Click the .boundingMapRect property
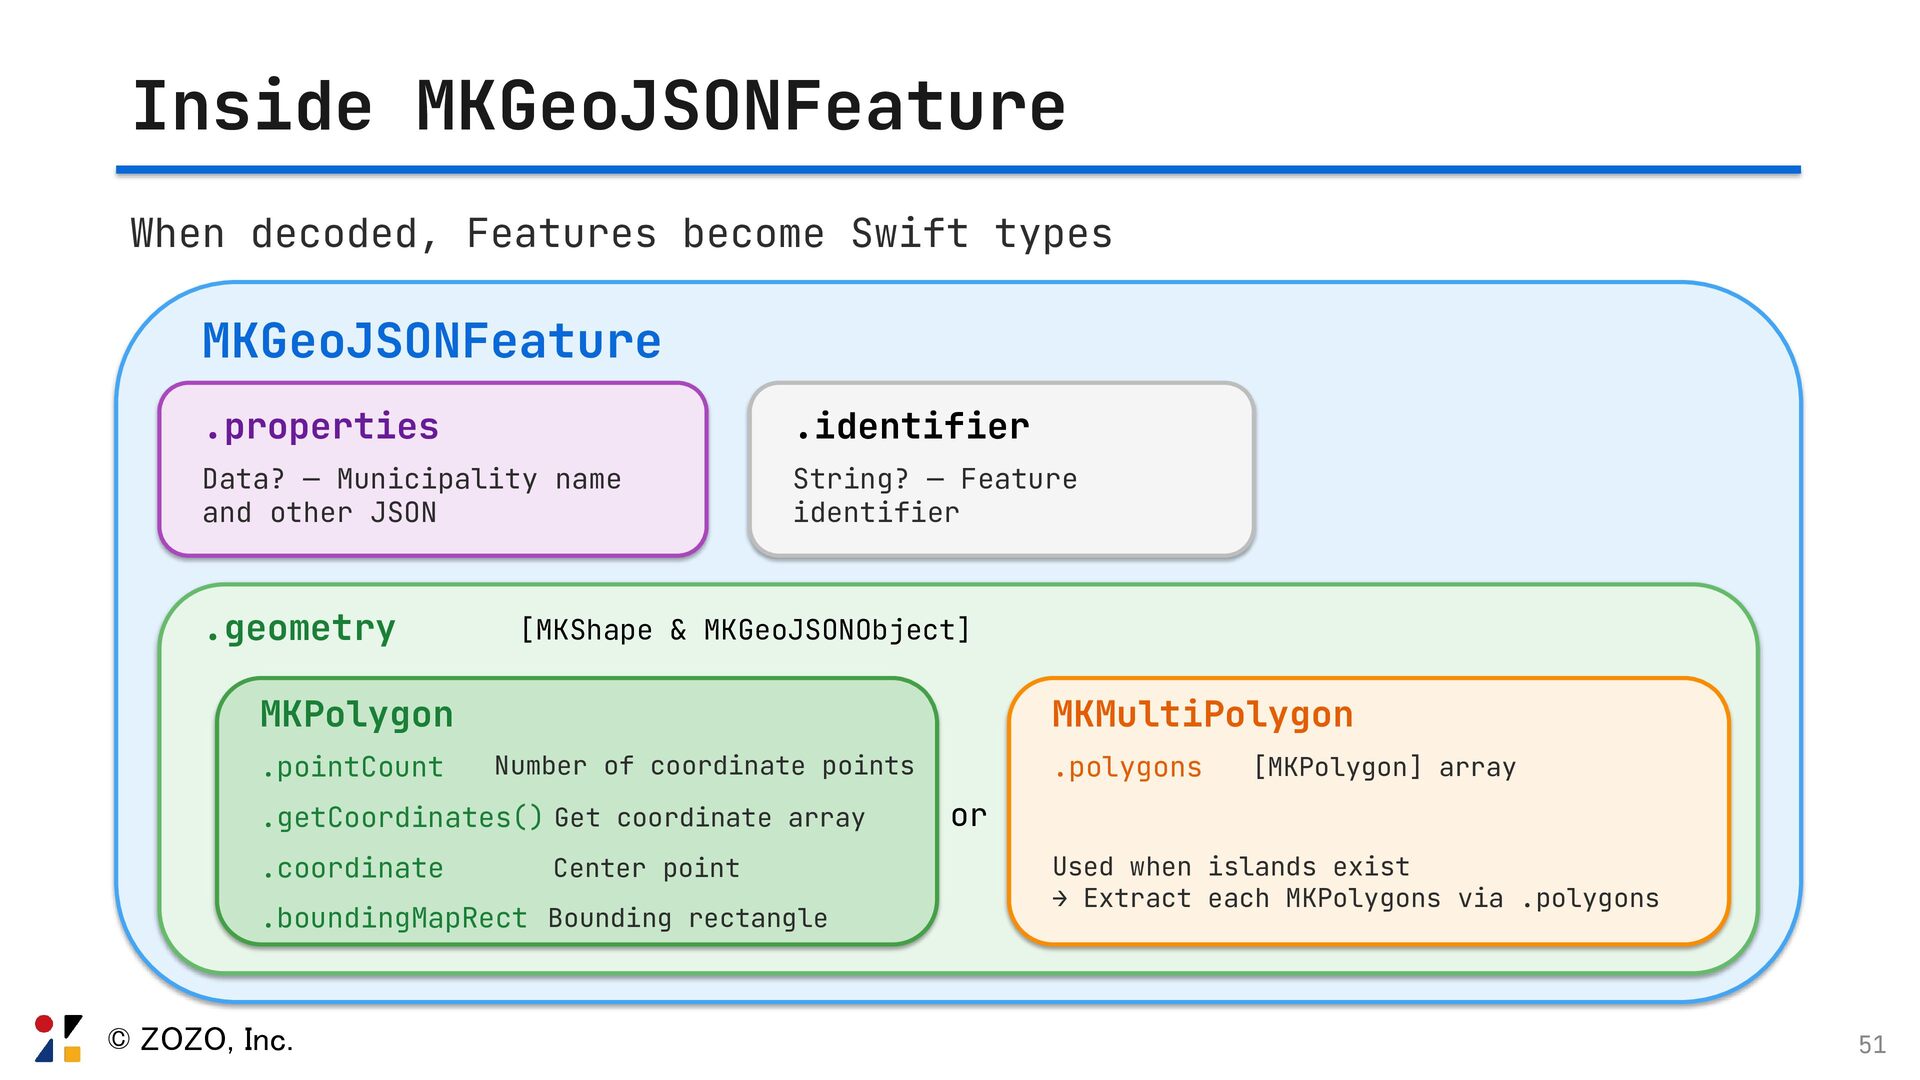Screen dimensions: 1920x1080 (x=394, y=918)
